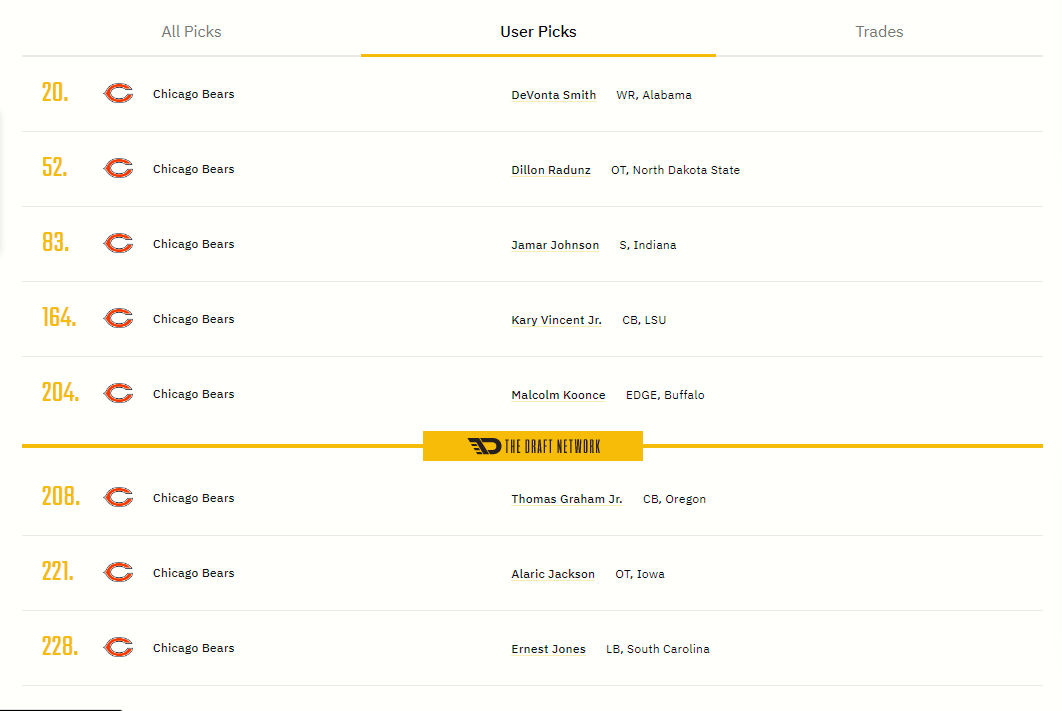This screenshot has width=1062, height=711.
Task: Click the 'EDGE, Buffalo' position text
Action: tap(665, 395)
